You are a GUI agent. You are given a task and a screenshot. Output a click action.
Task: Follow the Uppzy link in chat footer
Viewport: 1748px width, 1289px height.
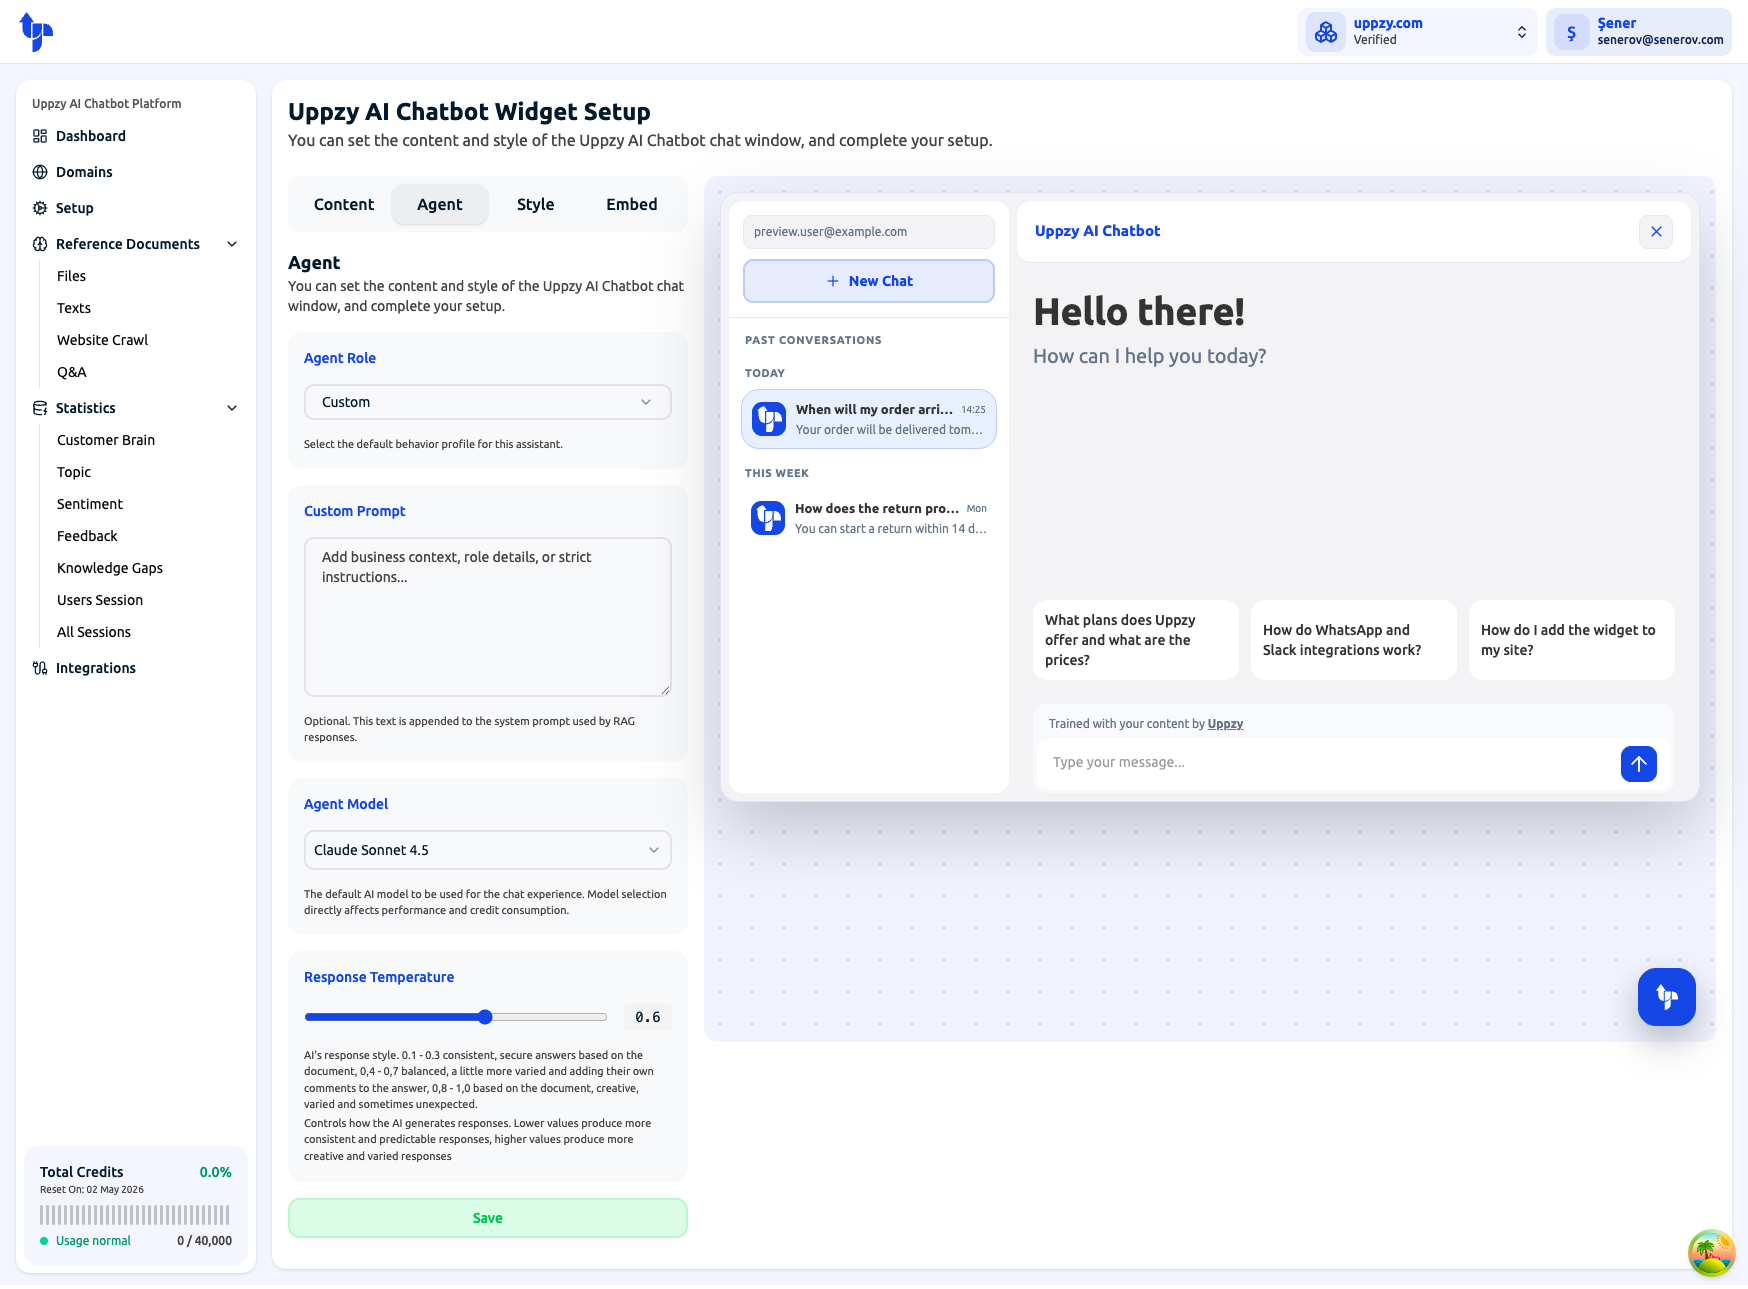(x=1225, y=724)
